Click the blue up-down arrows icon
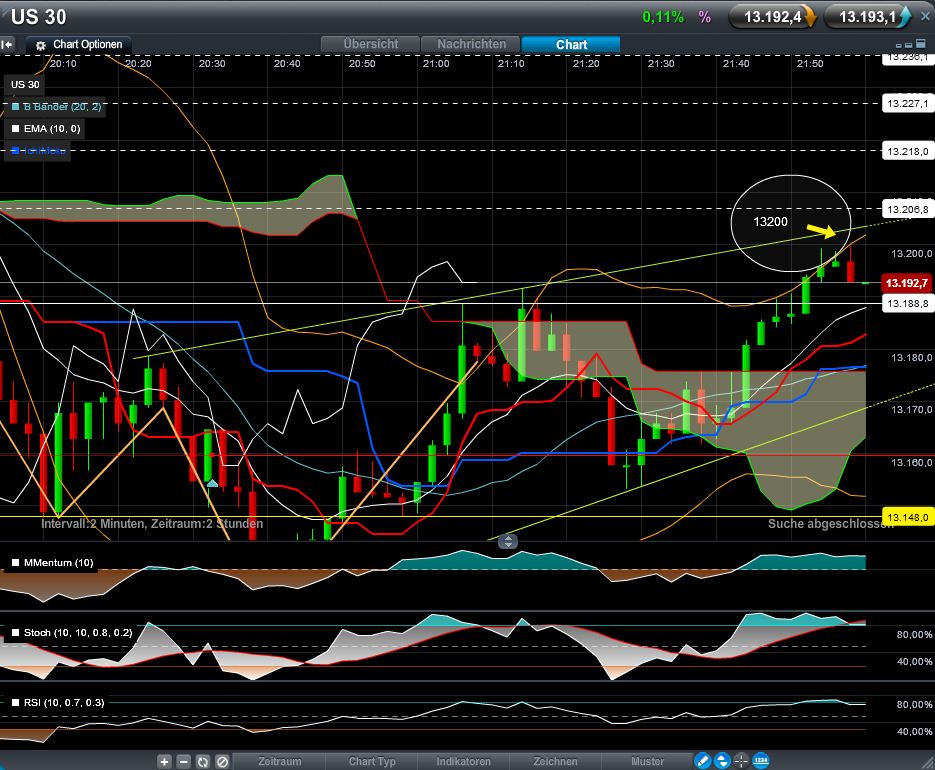This screenshot has height=770, width=935. click(722, 760)
